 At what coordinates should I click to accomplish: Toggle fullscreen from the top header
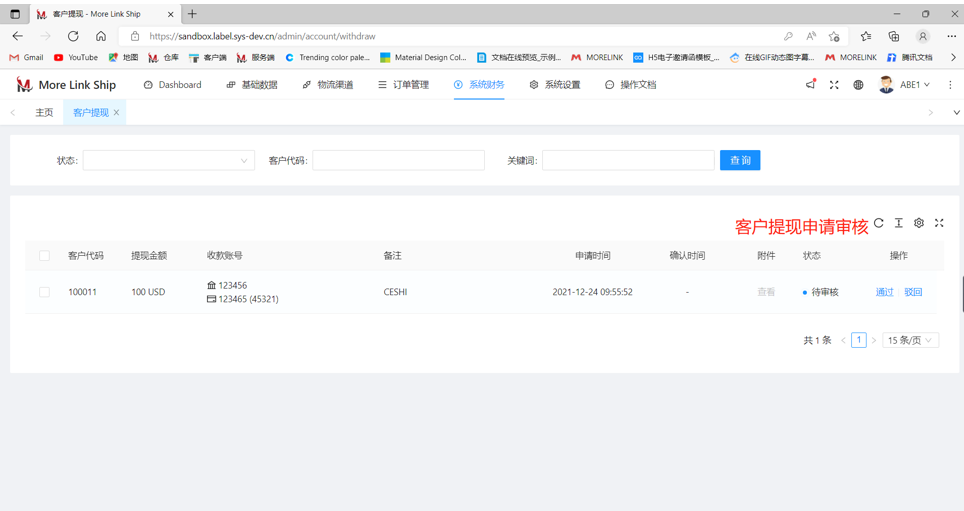834,85
